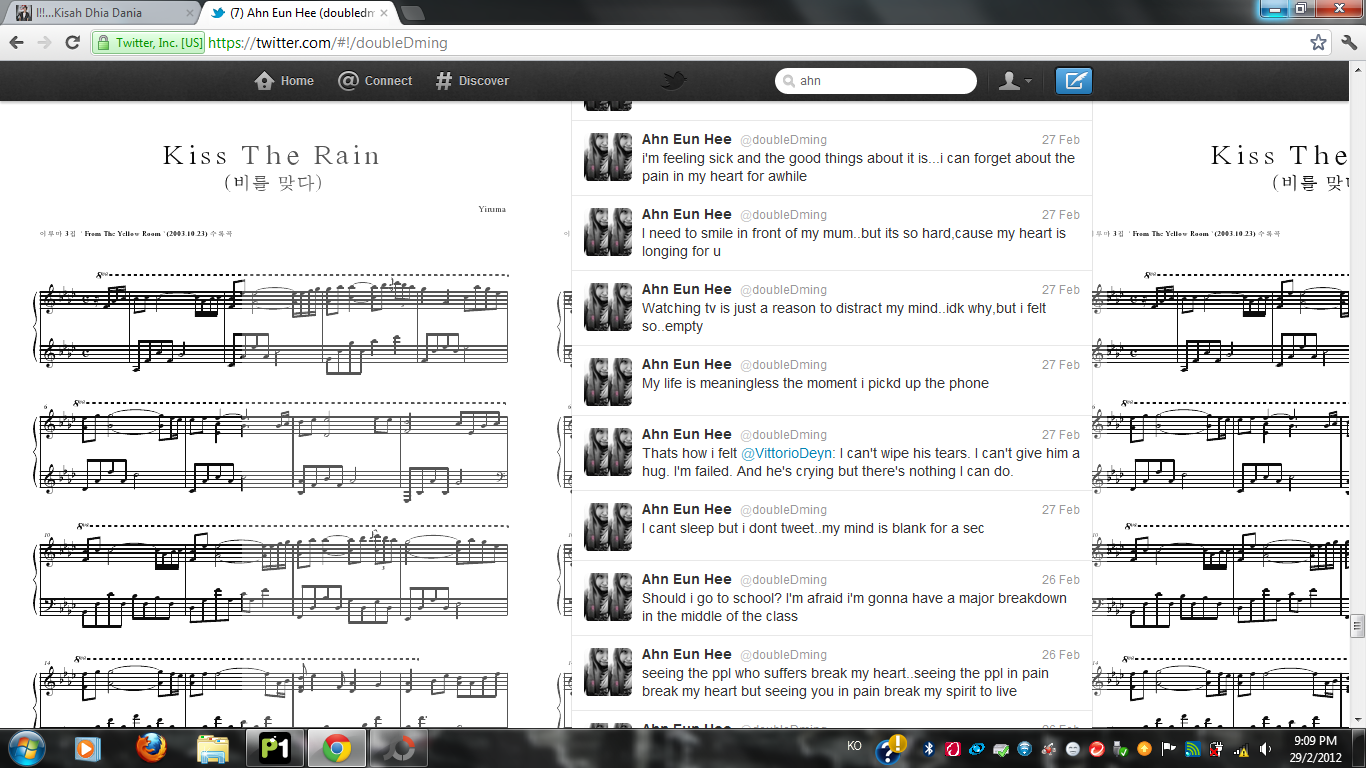Switch to the 'Kisah Dhia Dania' tab
Image resolution: width=1366 pixels, height=768 pixels.
tap(100, 13)
